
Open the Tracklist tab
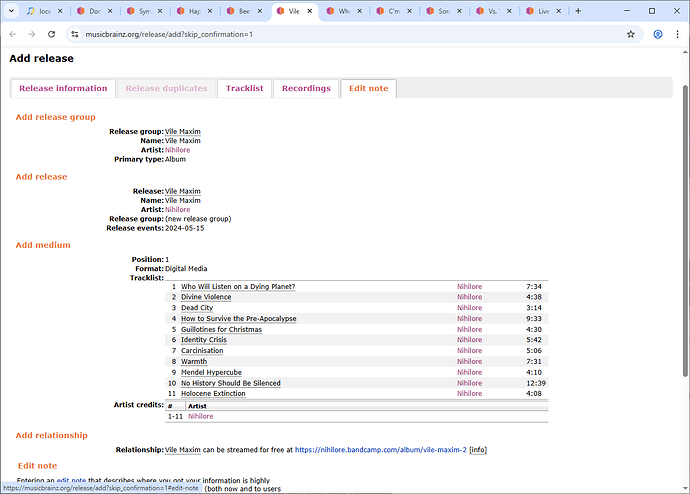point(245,88)
